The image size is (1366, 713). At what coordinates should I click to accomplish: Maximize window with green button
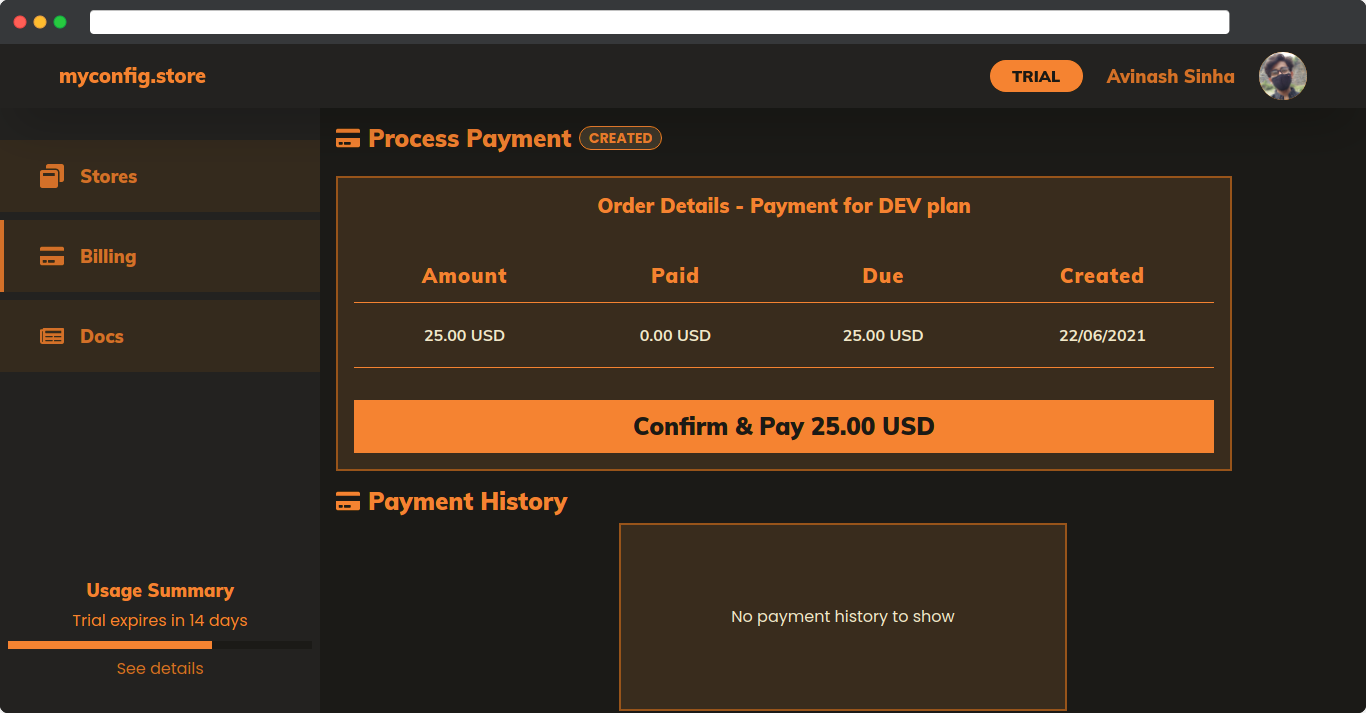[60, 22]
